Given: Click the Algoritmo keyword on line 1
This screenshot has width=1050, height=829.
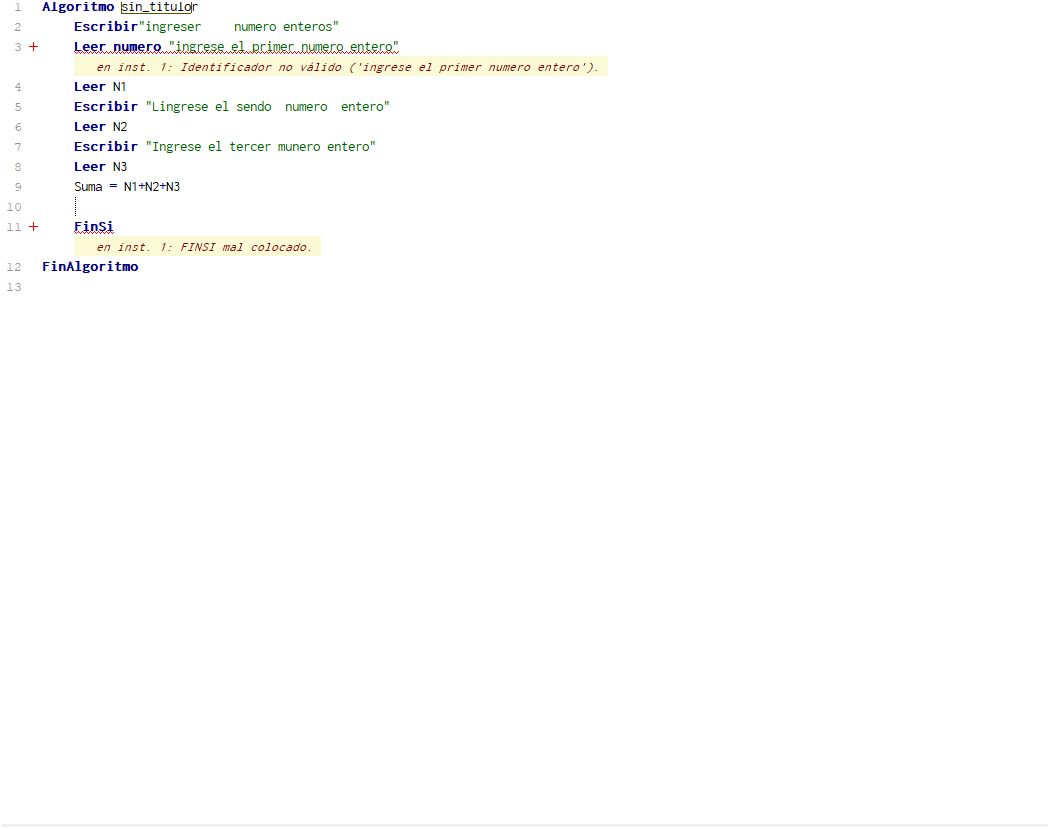Looking at the screenshot, I should pos(77,7).
